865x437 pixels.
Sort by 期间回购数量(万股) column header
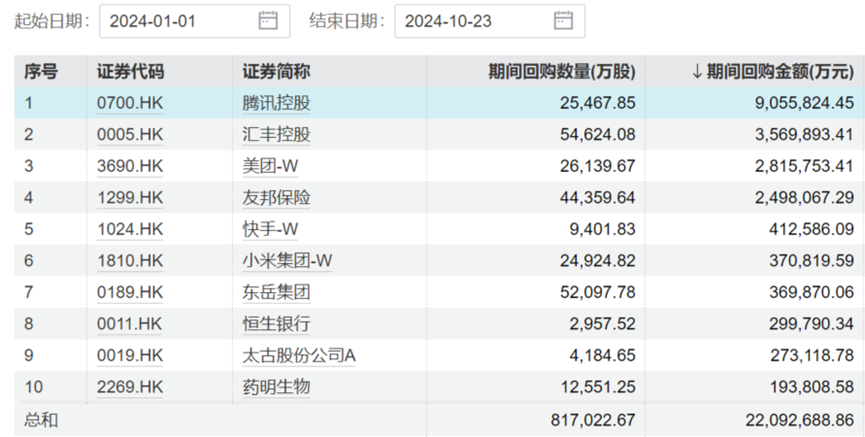562,72
